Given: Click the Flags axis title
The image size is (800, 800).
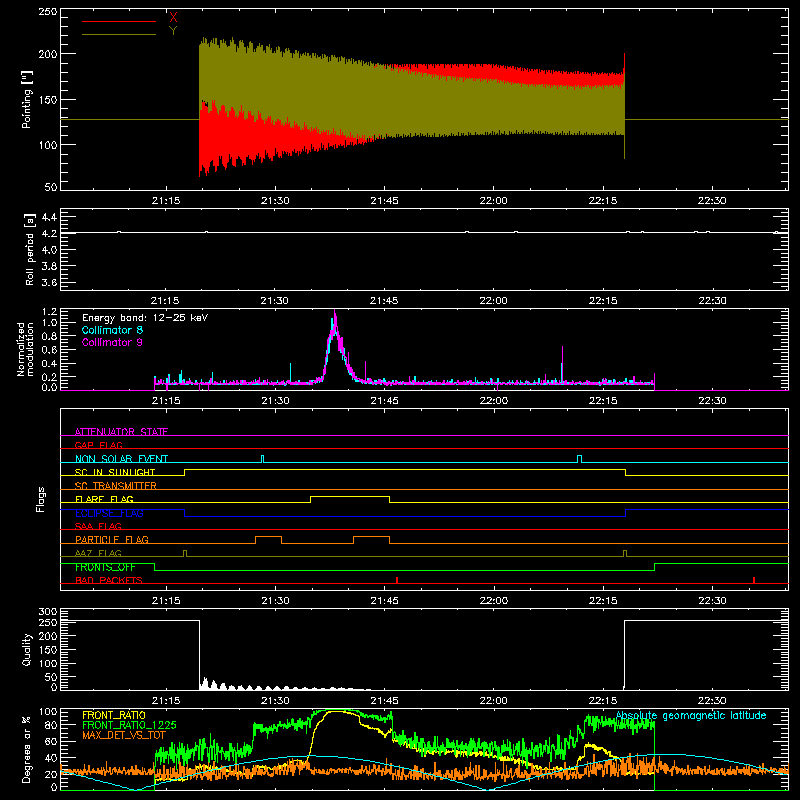Looking at the screenshot, I should click(x=40, y=499).
